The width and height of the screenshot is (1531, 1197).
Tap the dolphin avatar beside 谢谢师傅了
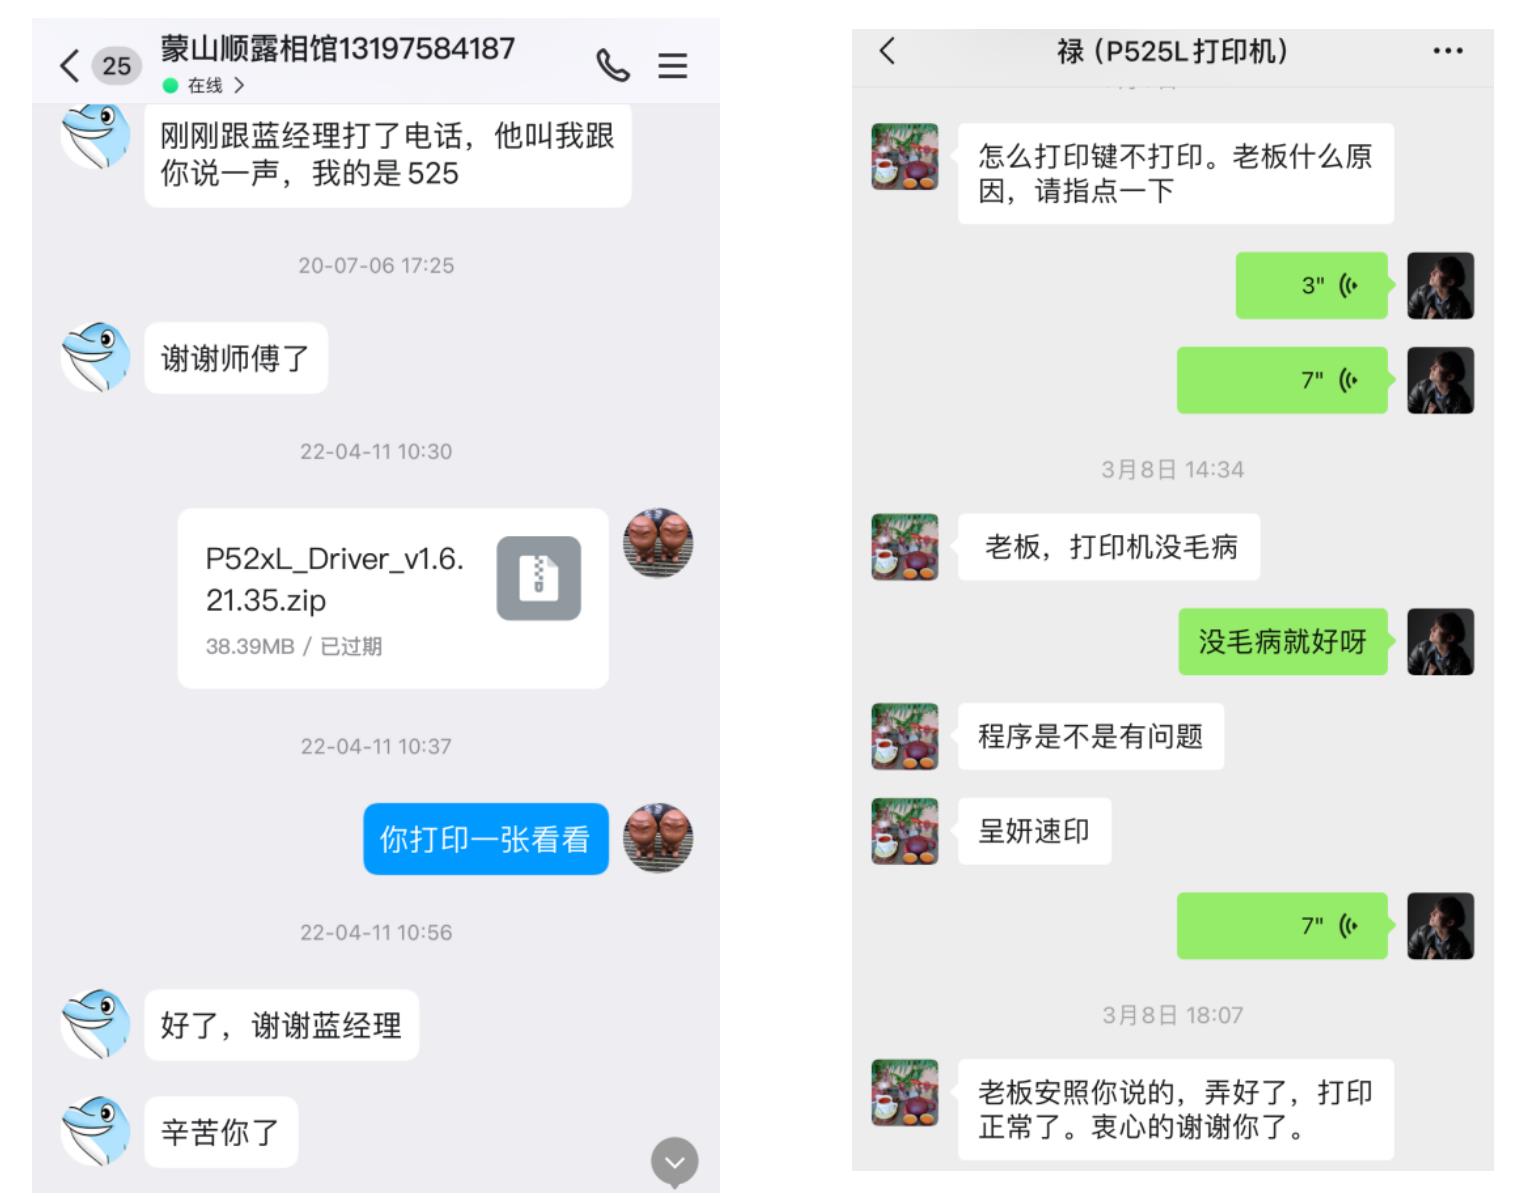coord(95,357)
